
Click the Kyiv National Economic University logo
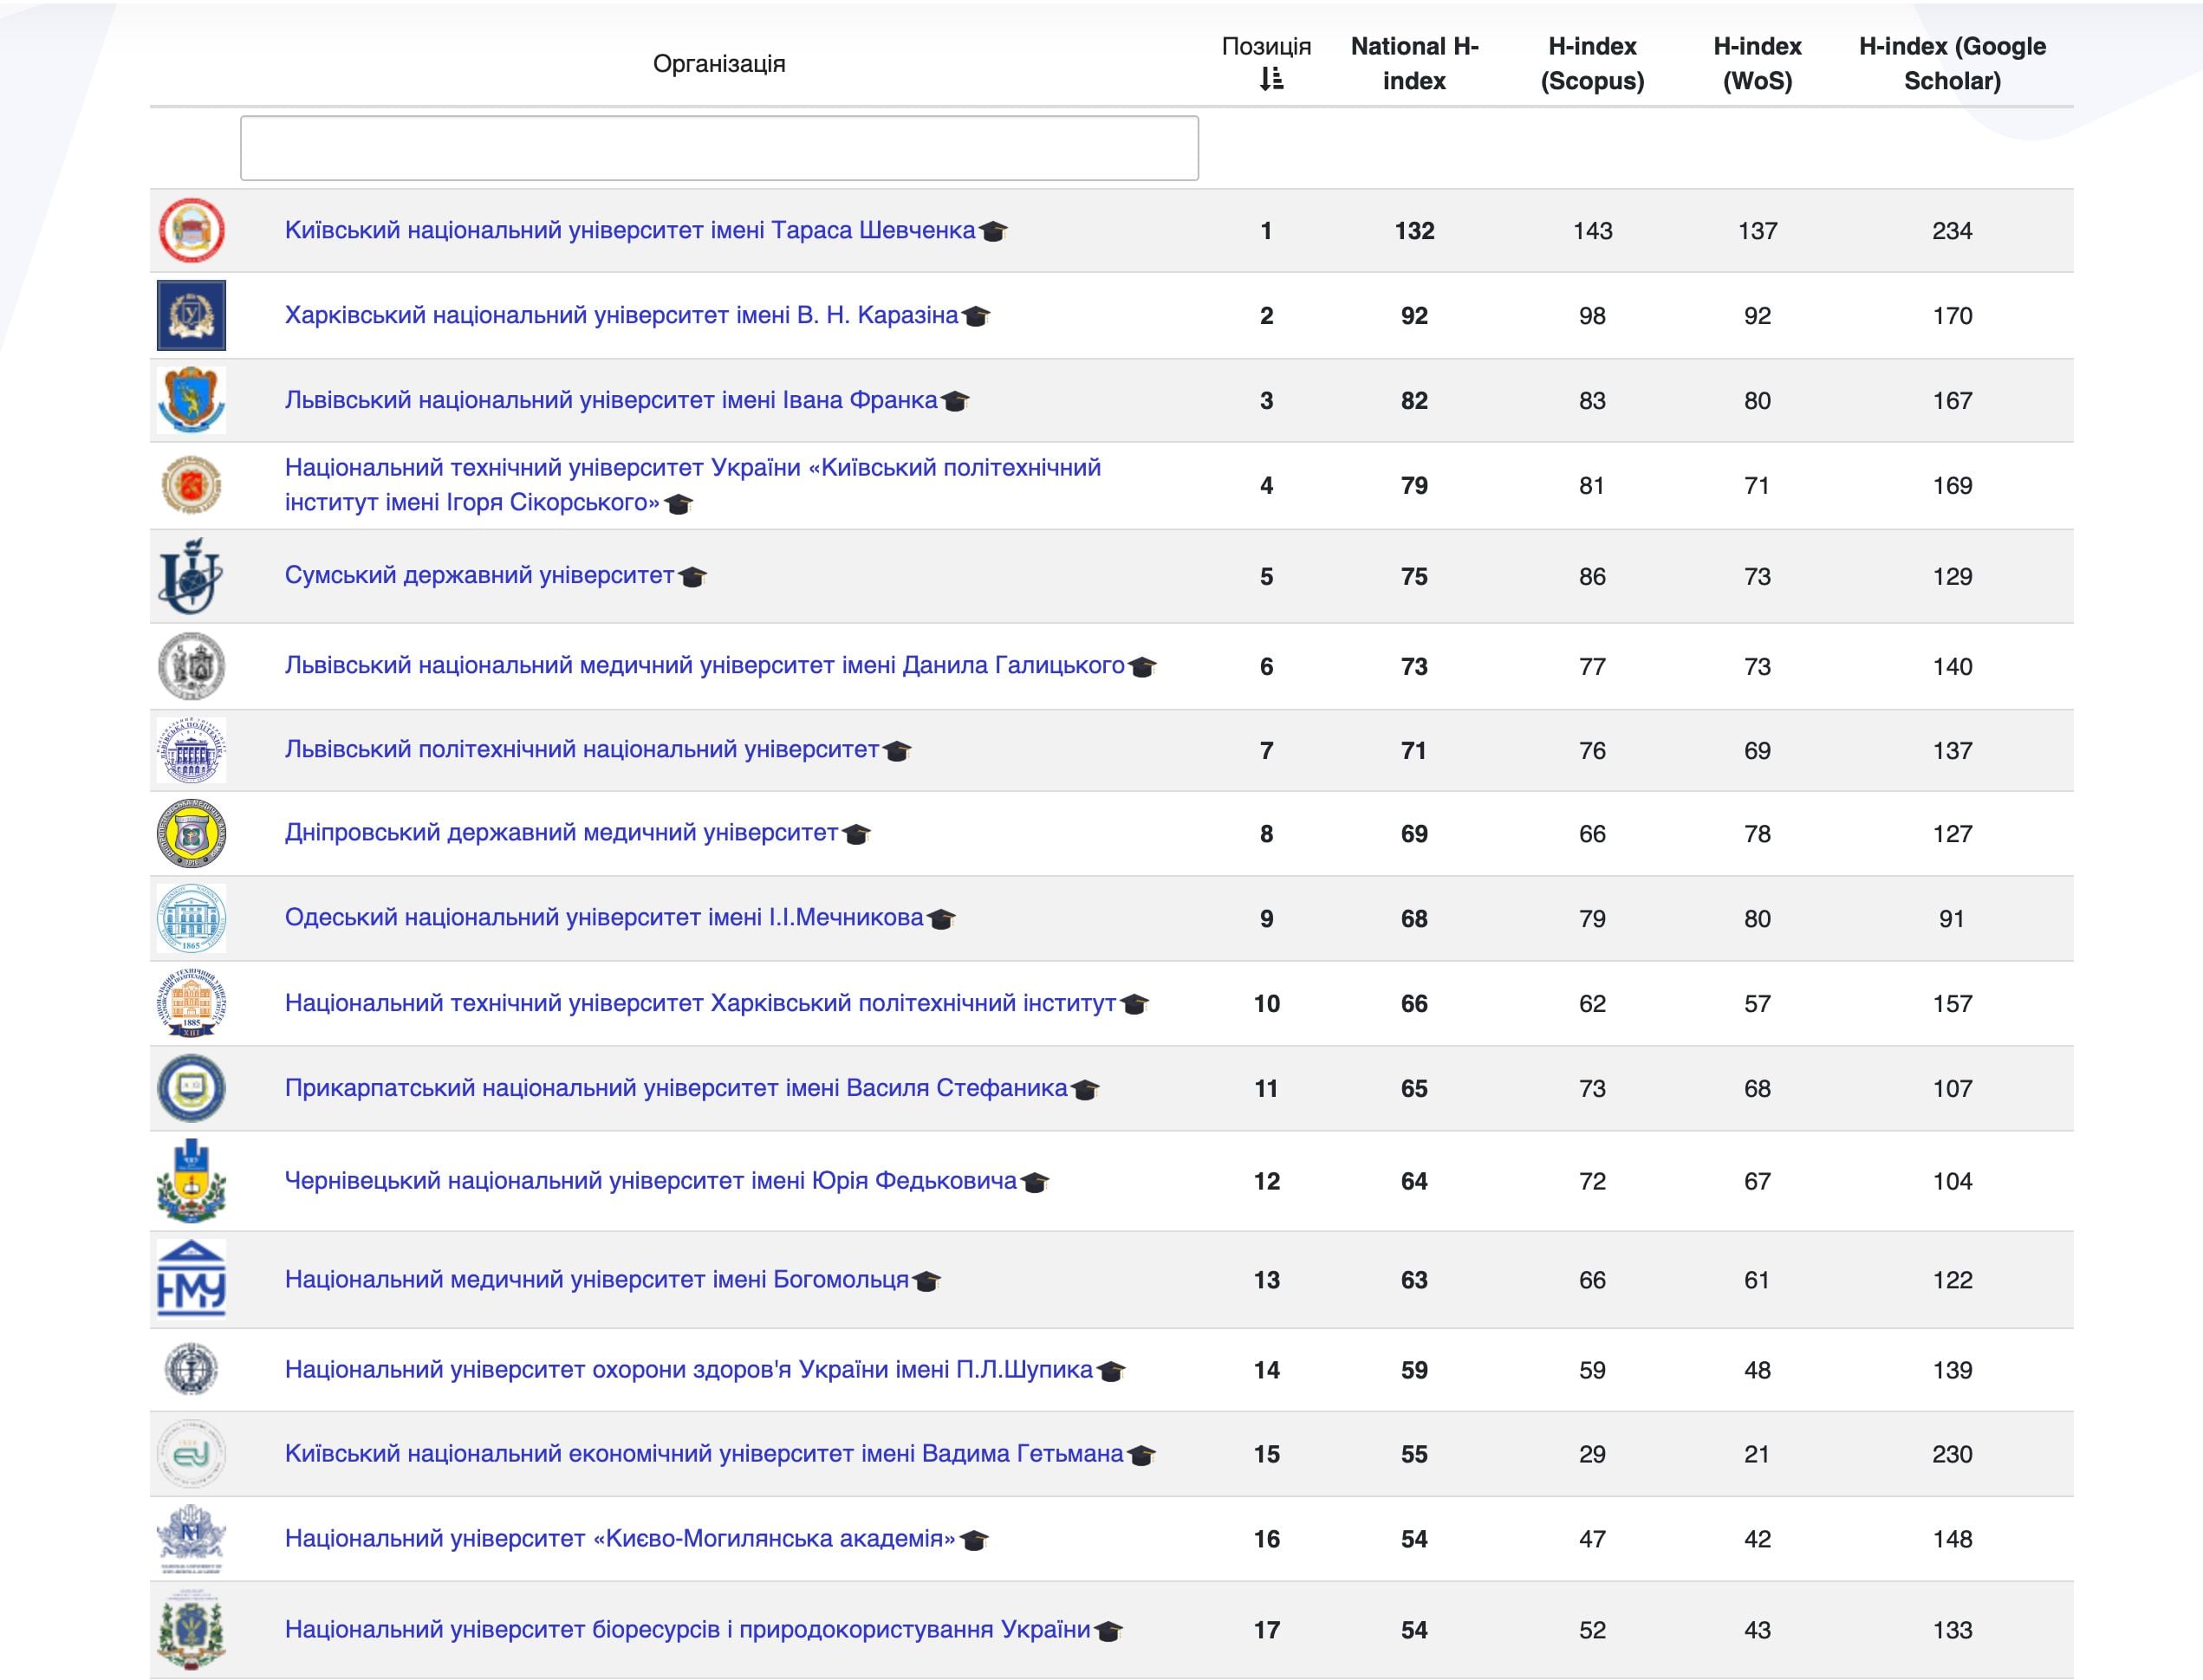(191, 1454)
